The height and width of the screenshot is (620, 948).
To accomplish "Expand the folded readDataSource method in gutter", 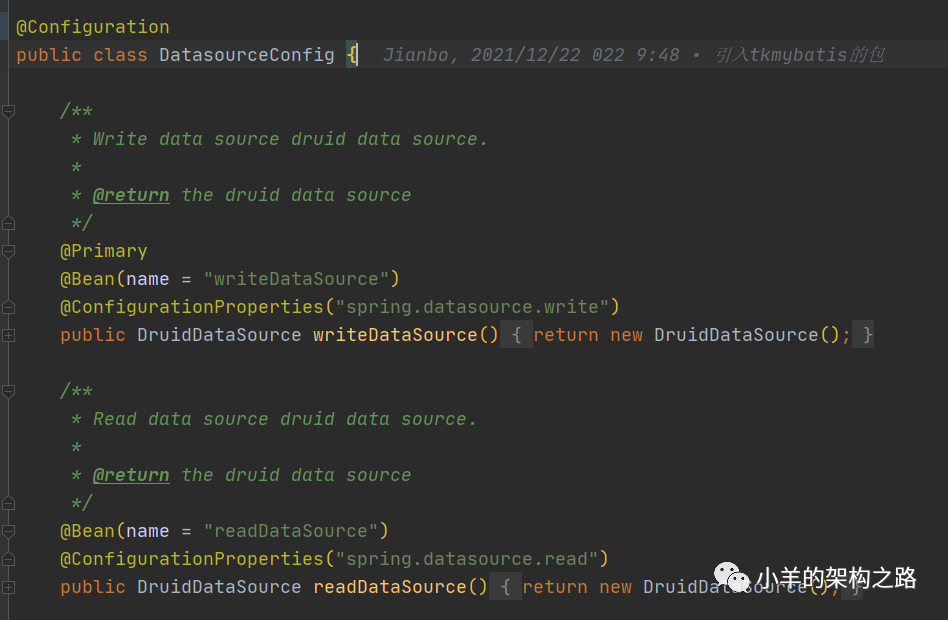I will pos(9,587).
